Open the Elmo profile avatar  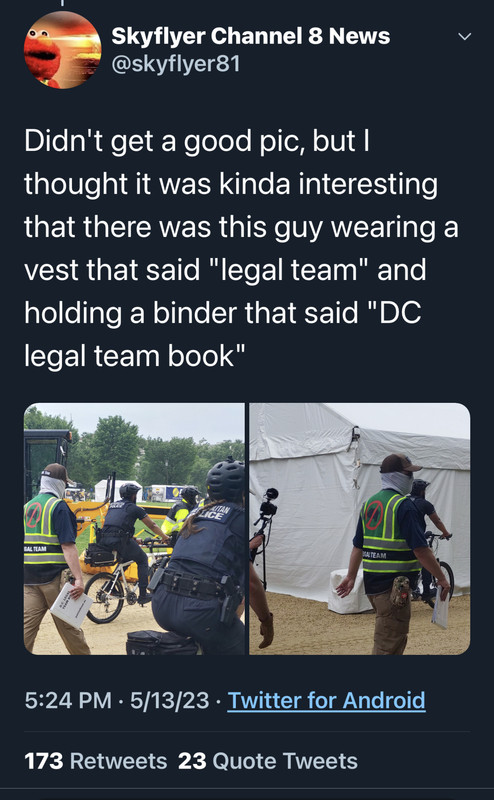pos(62,49)
